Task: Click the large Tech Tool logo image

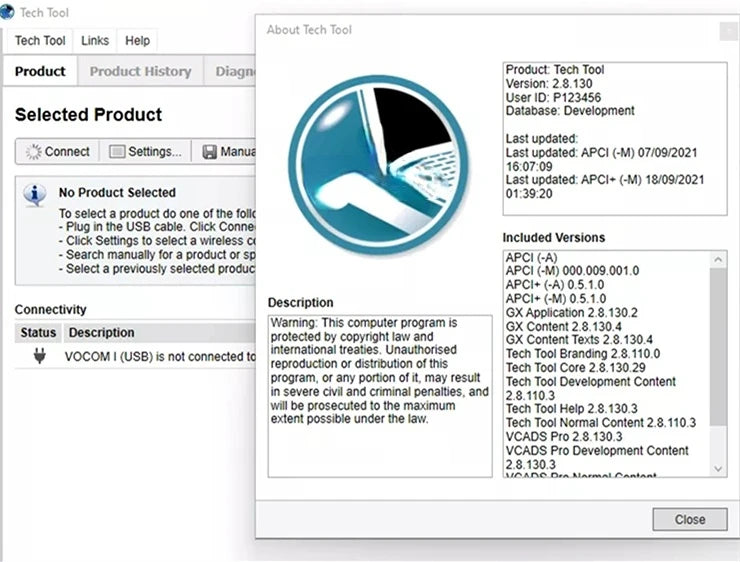Action: click(x=379, y=165)
